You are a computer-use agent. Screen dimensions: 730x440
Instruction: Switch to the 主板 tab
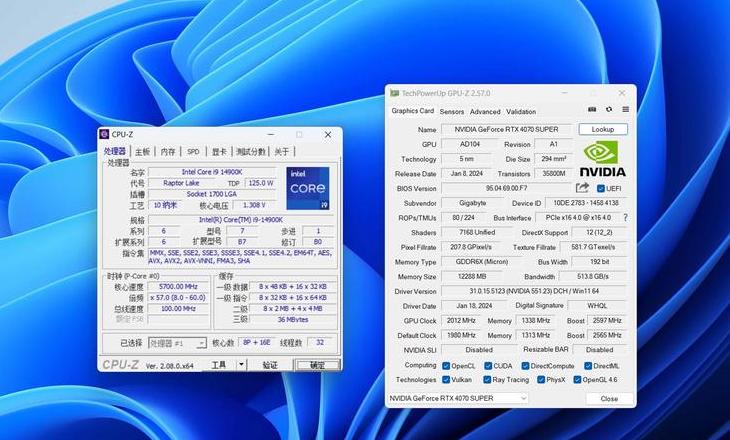pos(142,152)
